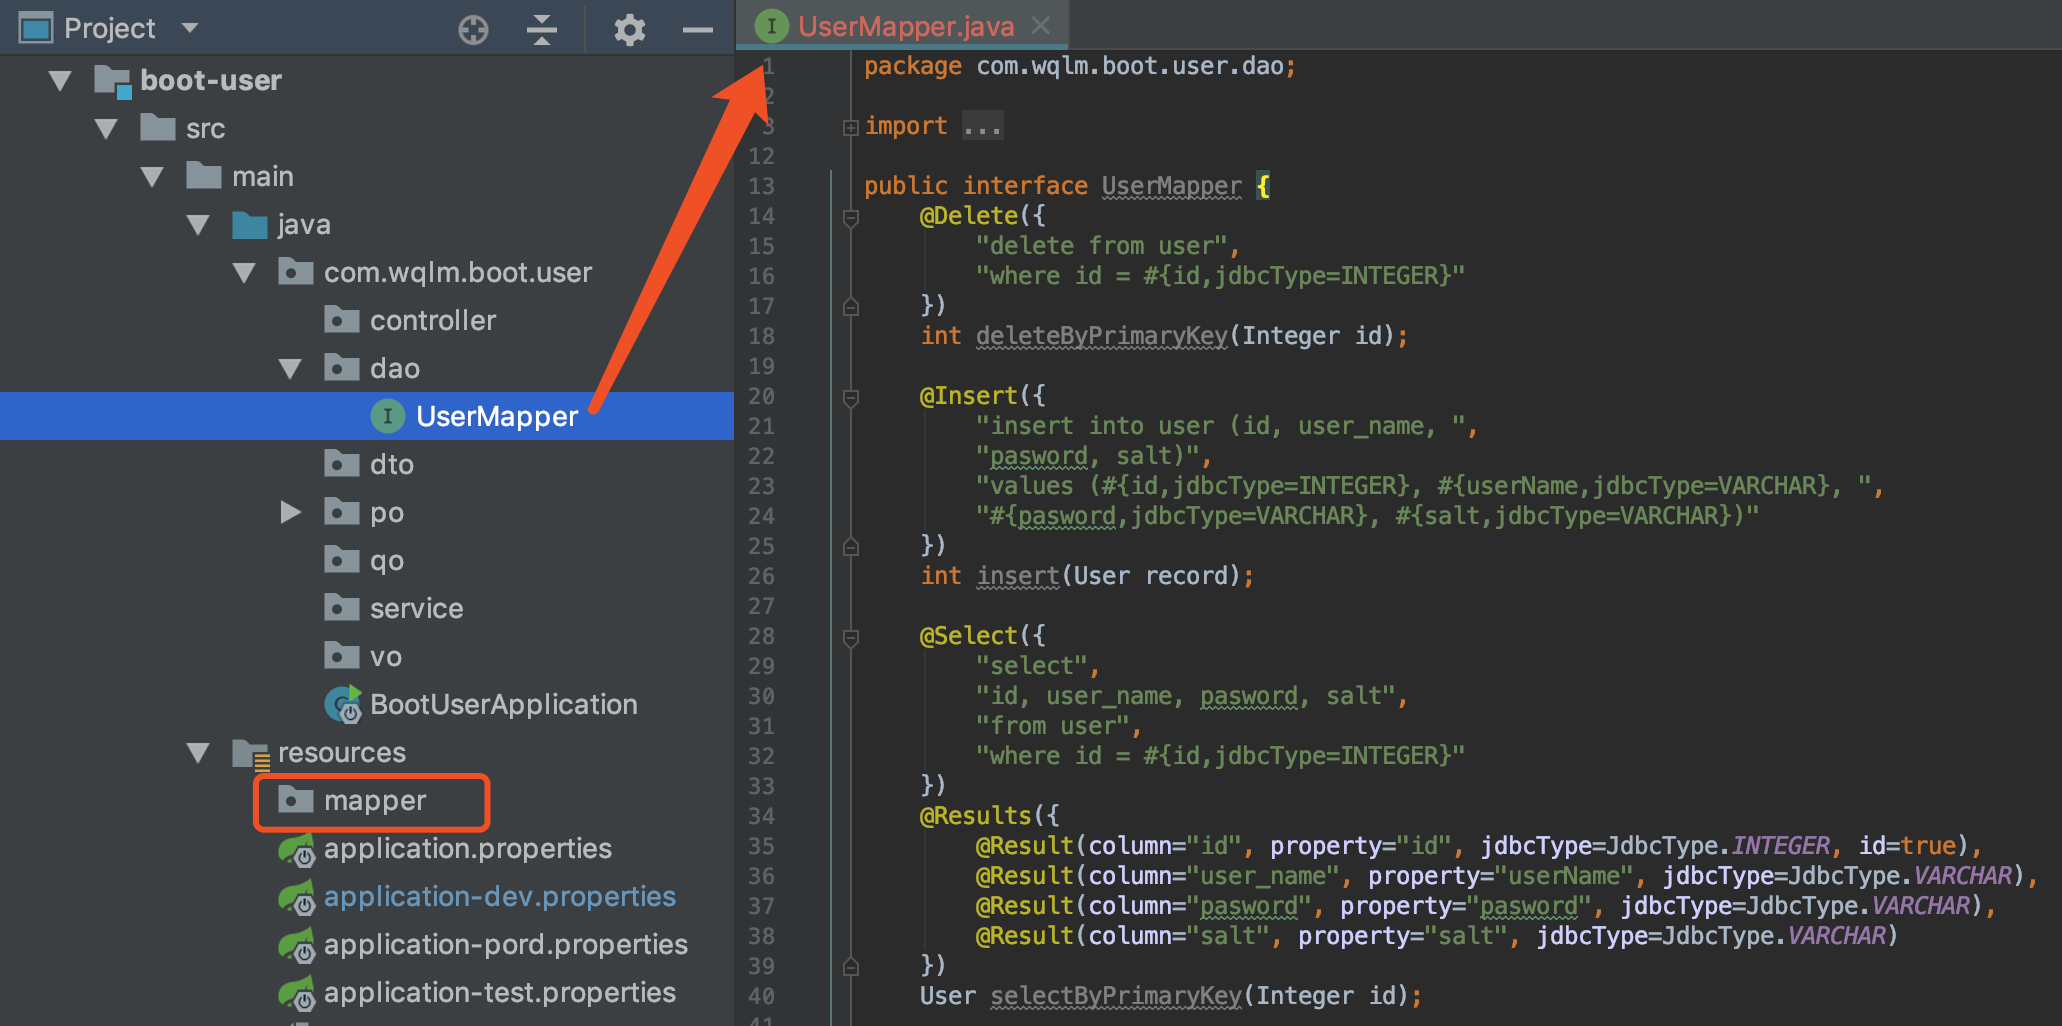
Task: Click the folded import ellipsis
Action: pos(982,126)
